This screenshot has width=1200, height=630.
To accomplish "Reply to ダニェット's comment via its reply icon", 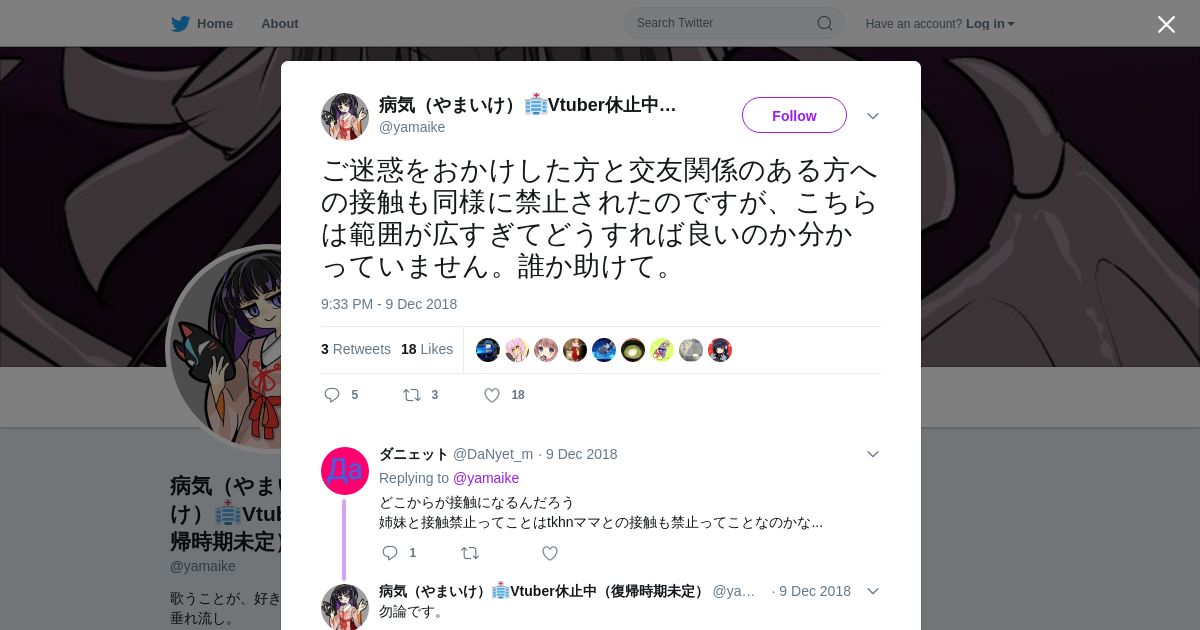I will click(390, 553).
